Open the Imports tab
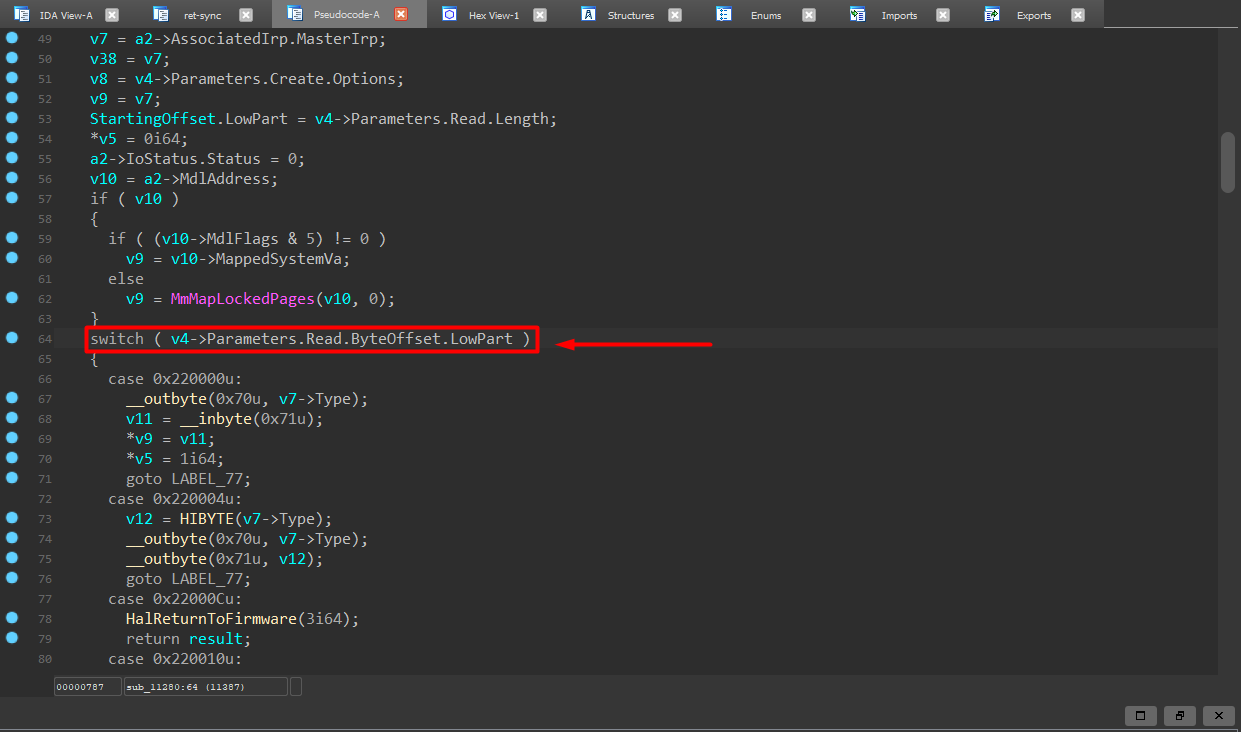Viewport: 1241px width, 732px height. pyautogui.click(x=898, y=15)
